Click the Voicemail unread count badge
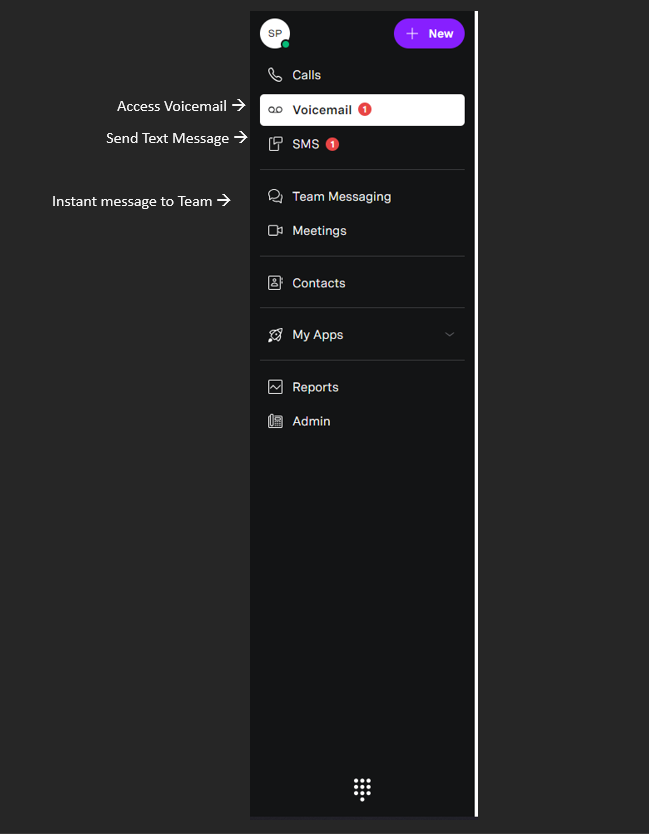Image resolution: width=649 pixels, height=834 pixels. [365, 109]
